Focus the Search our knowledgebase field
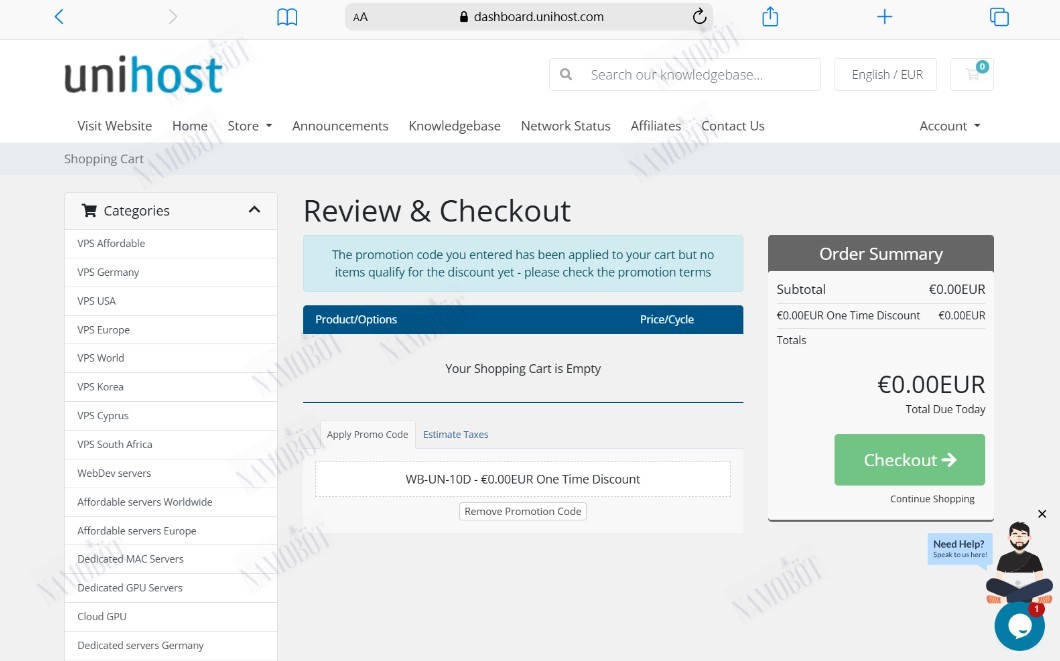This screenshot has width=1060, height=661. coord(685,74)
